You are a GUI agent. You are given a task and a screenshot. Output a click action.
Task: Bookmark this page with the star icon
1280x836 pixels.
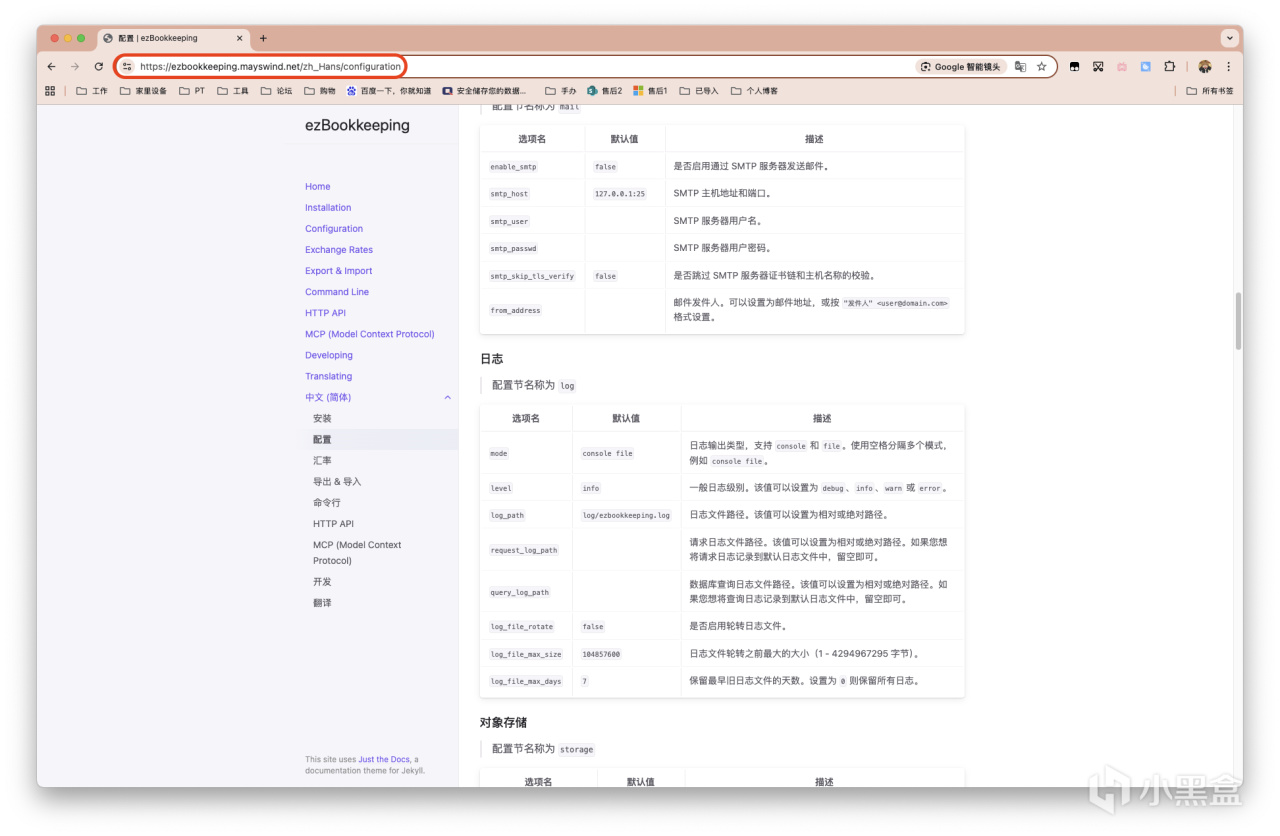1041,67
